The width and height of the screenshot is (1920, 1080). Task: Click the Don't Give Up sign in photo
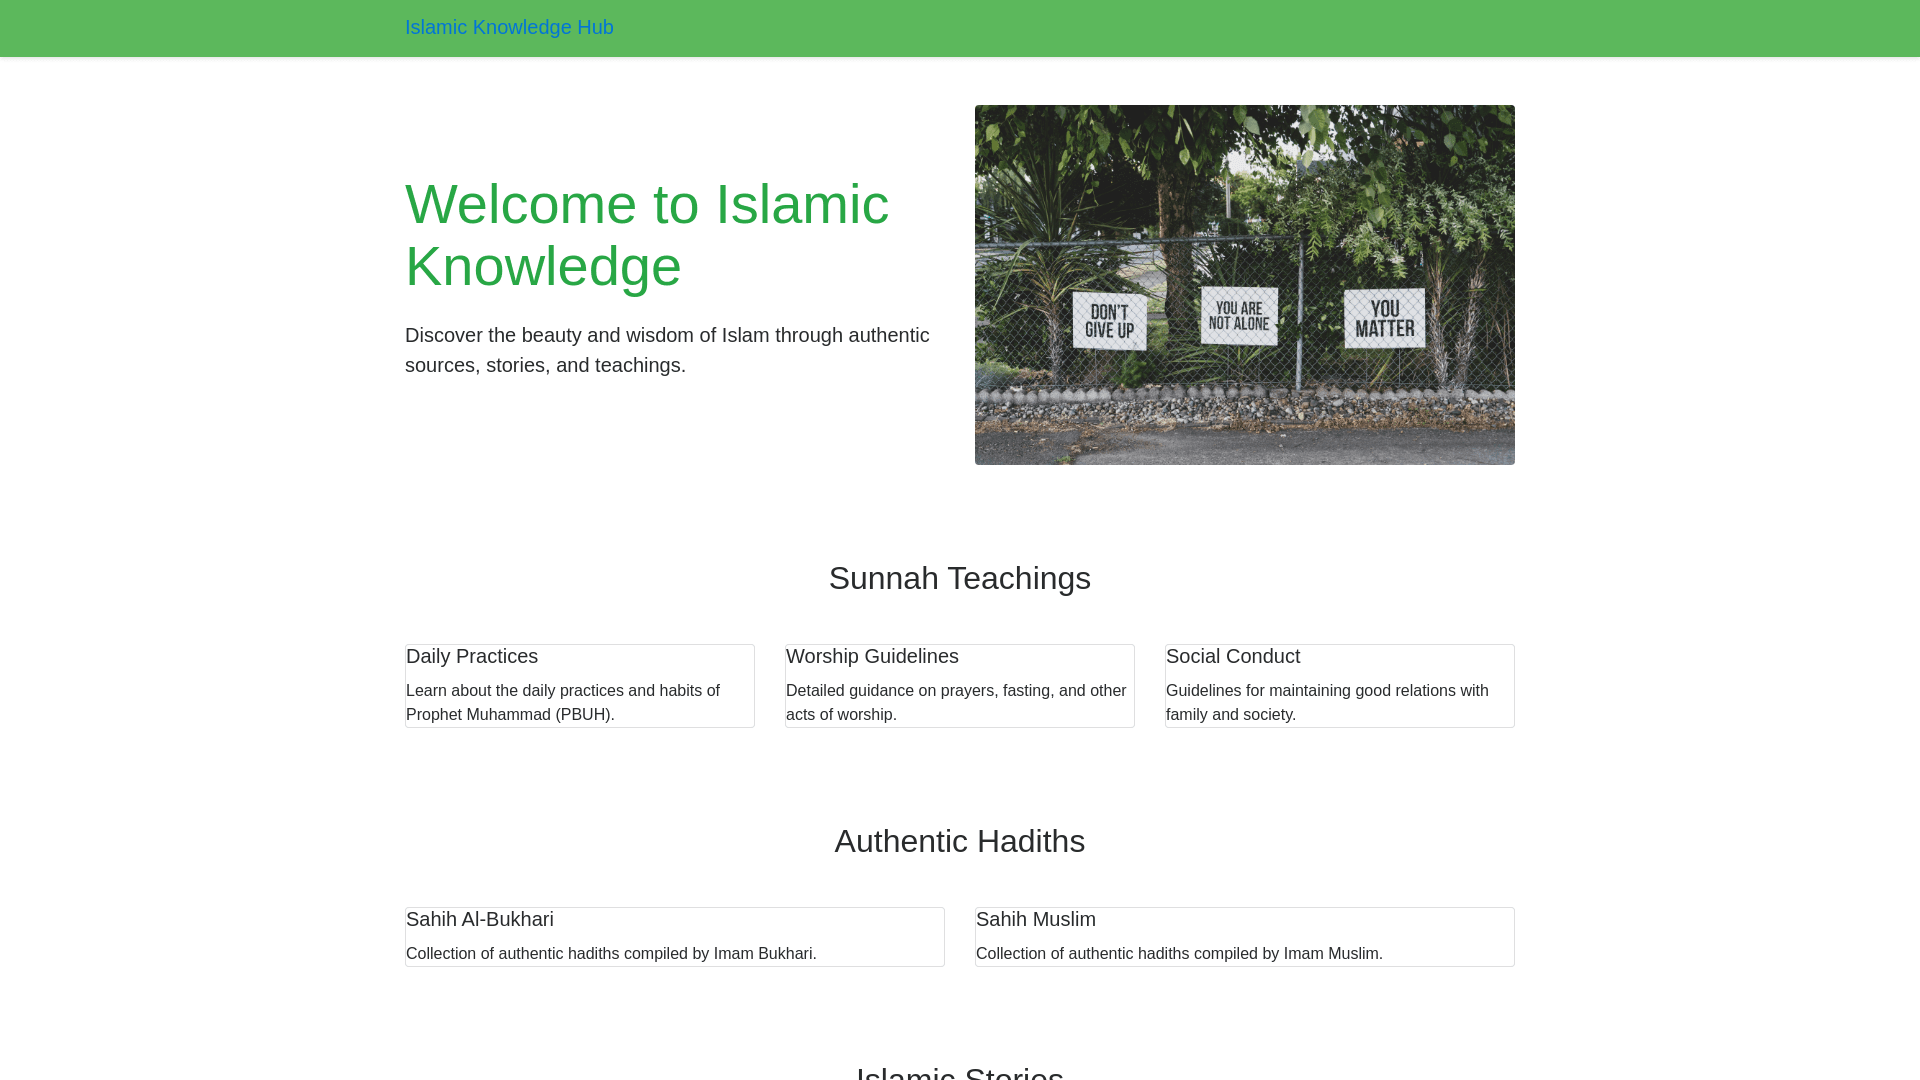coord(1109,321)
